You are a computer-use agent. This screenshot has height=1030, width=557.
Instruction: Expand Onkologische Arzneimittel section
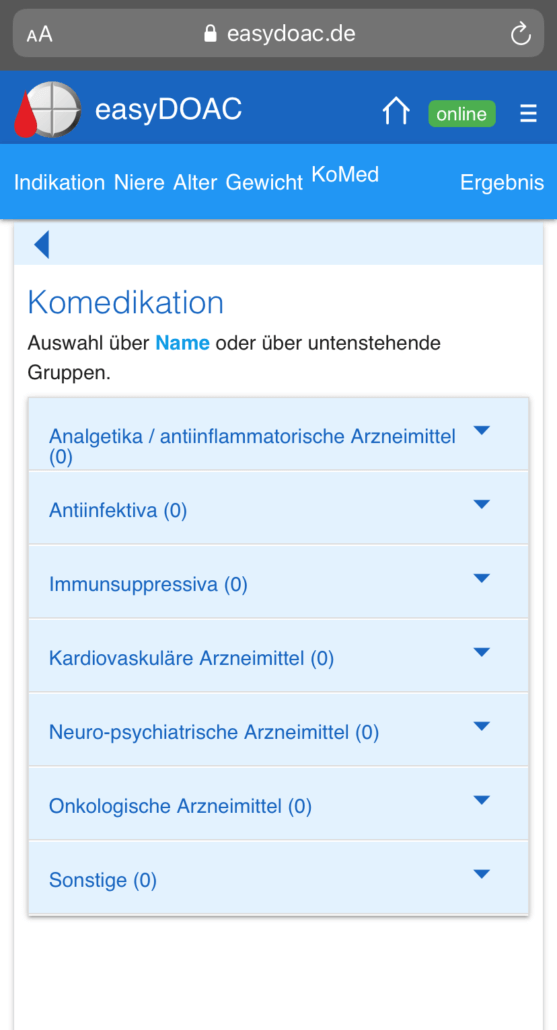click(278, 803)
